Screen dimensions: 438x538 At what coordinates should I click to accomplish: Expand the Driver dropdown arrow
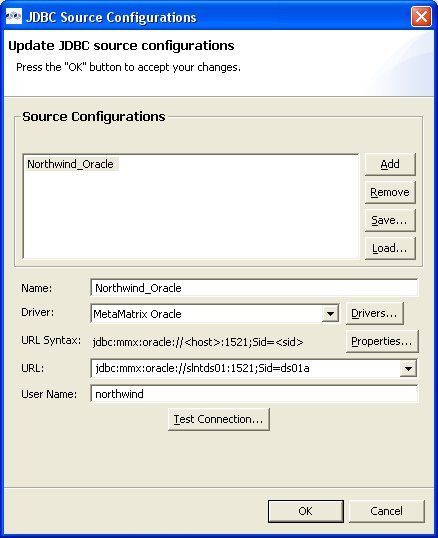pyautogui.click(x=330, y=314)
